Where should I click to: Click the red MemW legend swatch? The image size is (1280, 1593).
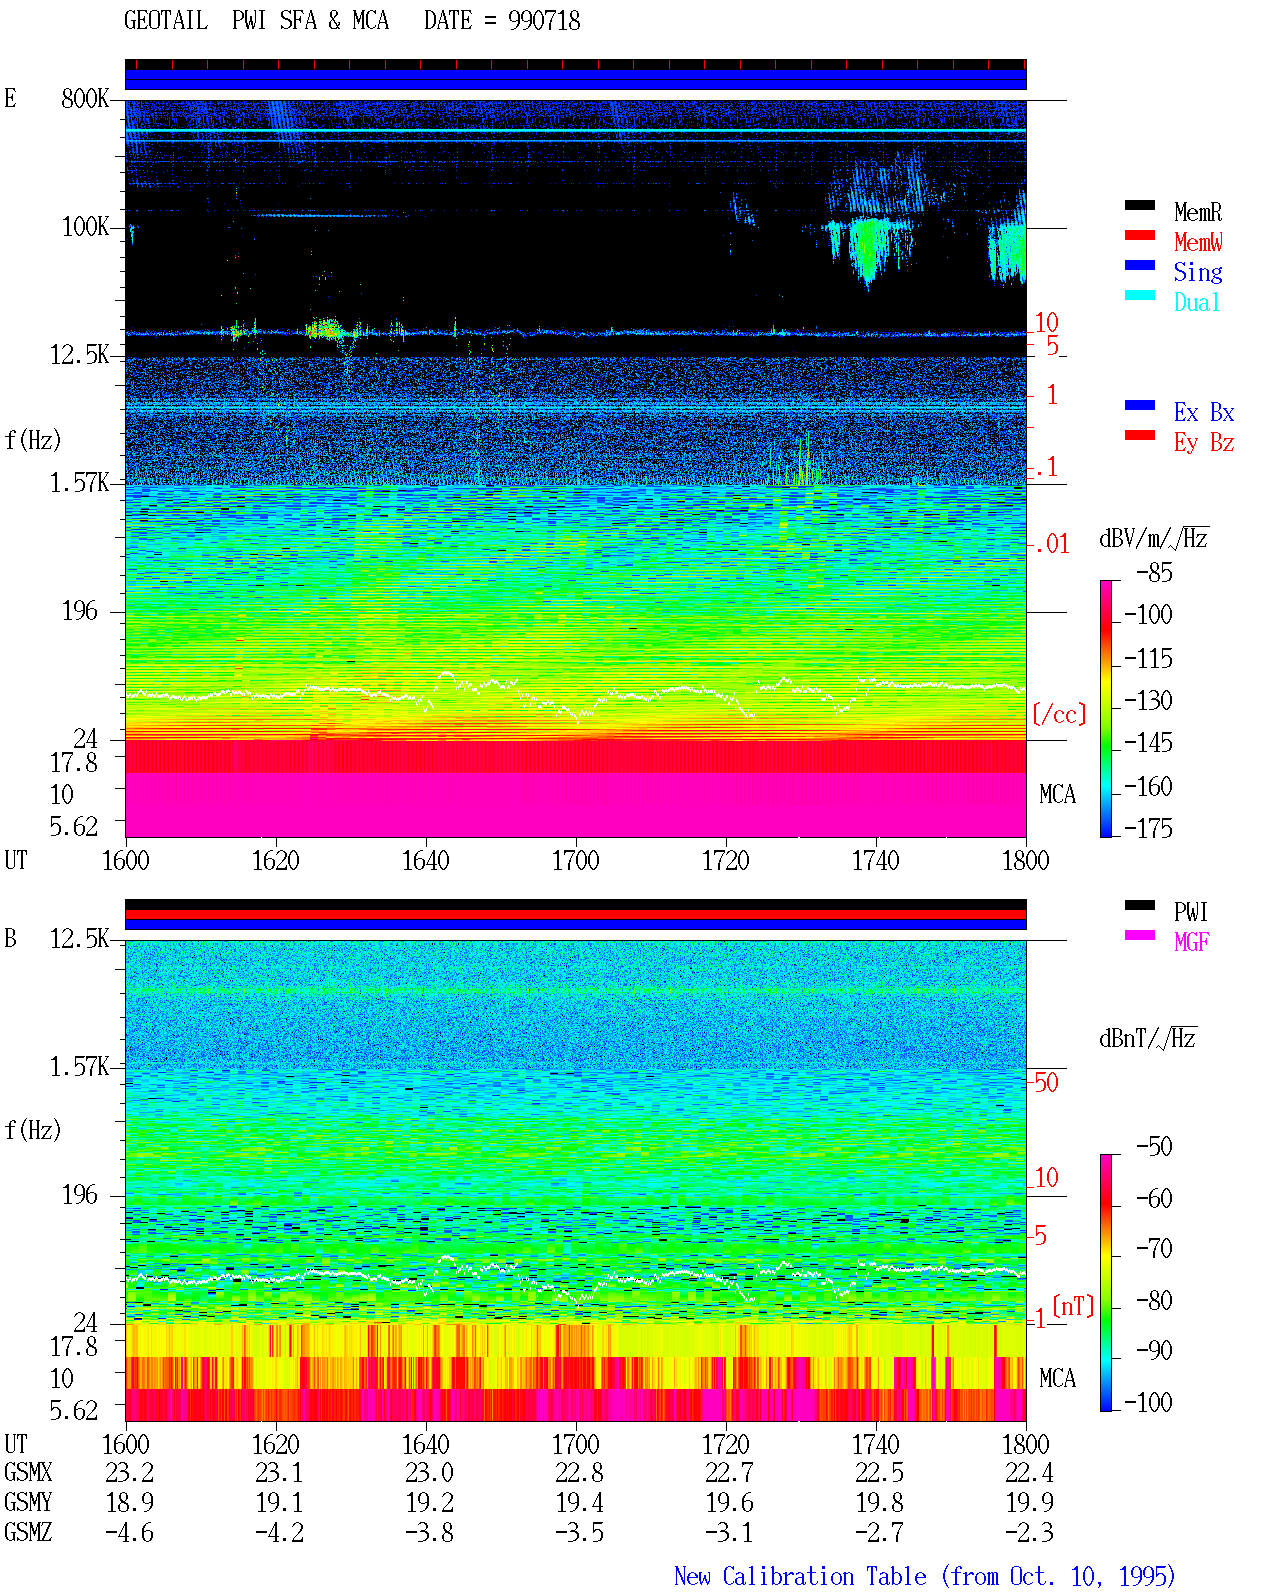(1140, 236)
